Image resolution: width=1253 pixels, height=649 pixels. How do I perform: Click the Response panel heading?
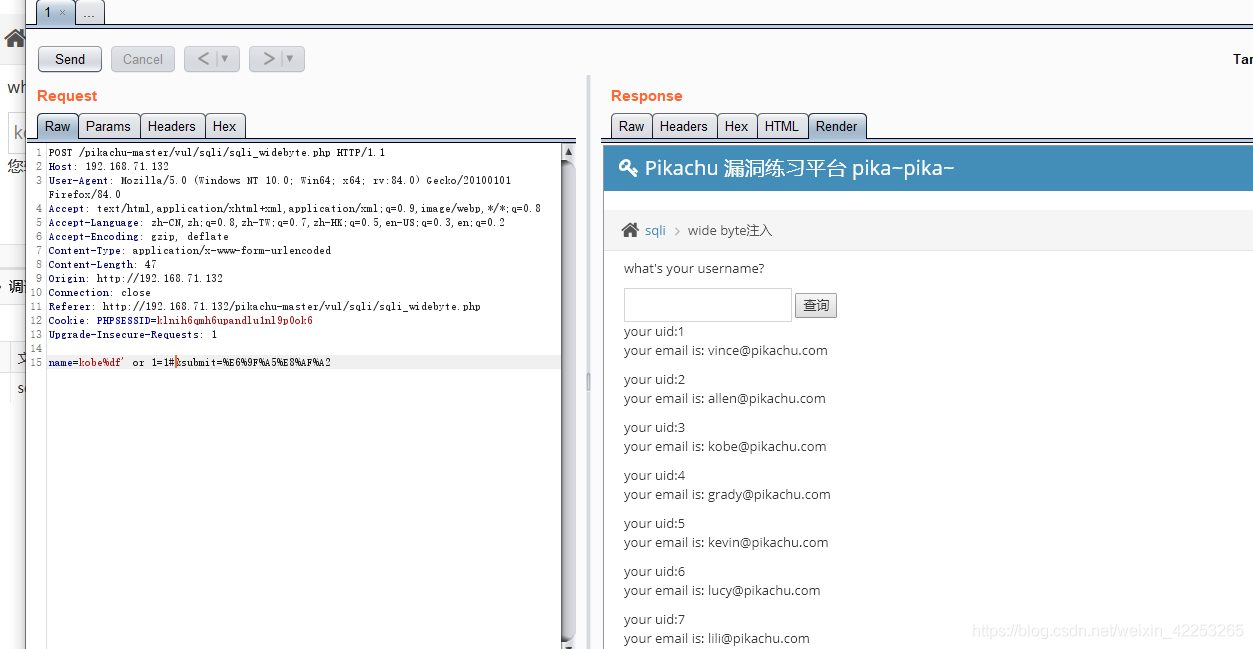click(646, 96)
